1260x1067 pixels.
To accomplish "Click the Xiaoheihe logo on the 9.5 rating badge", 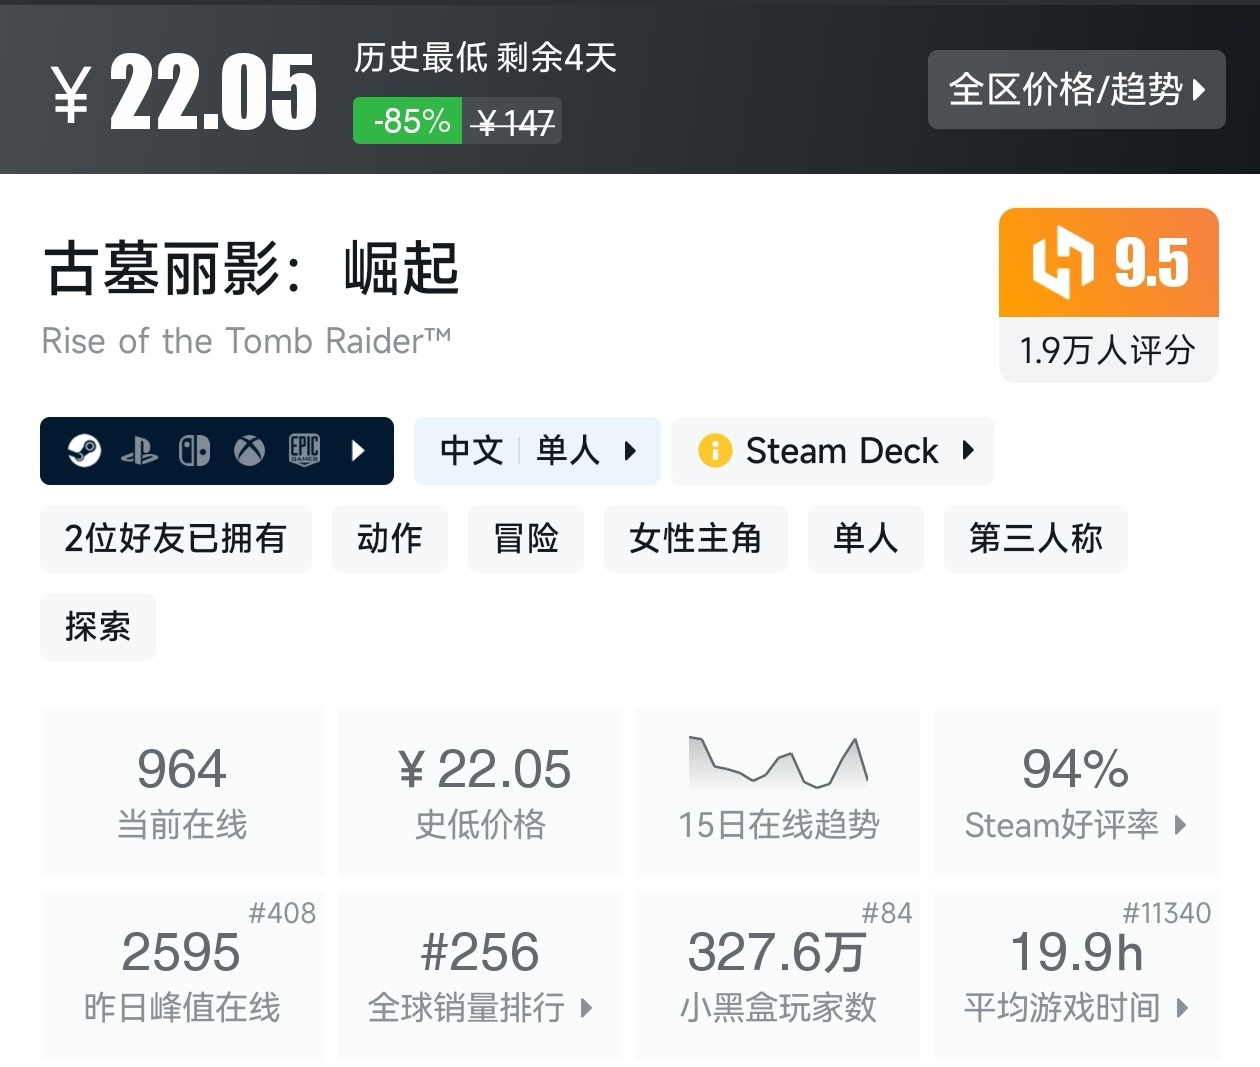I will (x=1062, y=263).
